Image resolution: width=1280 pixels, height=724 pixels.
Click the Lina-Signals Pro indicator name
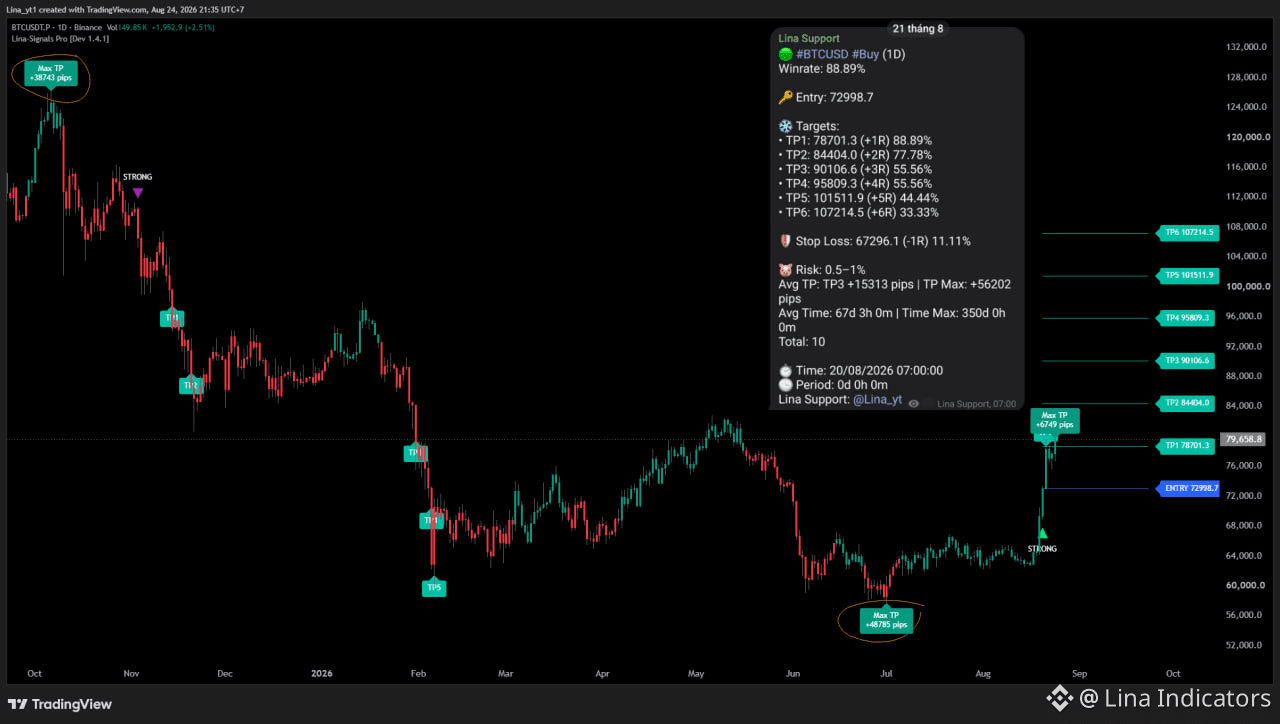60,38
